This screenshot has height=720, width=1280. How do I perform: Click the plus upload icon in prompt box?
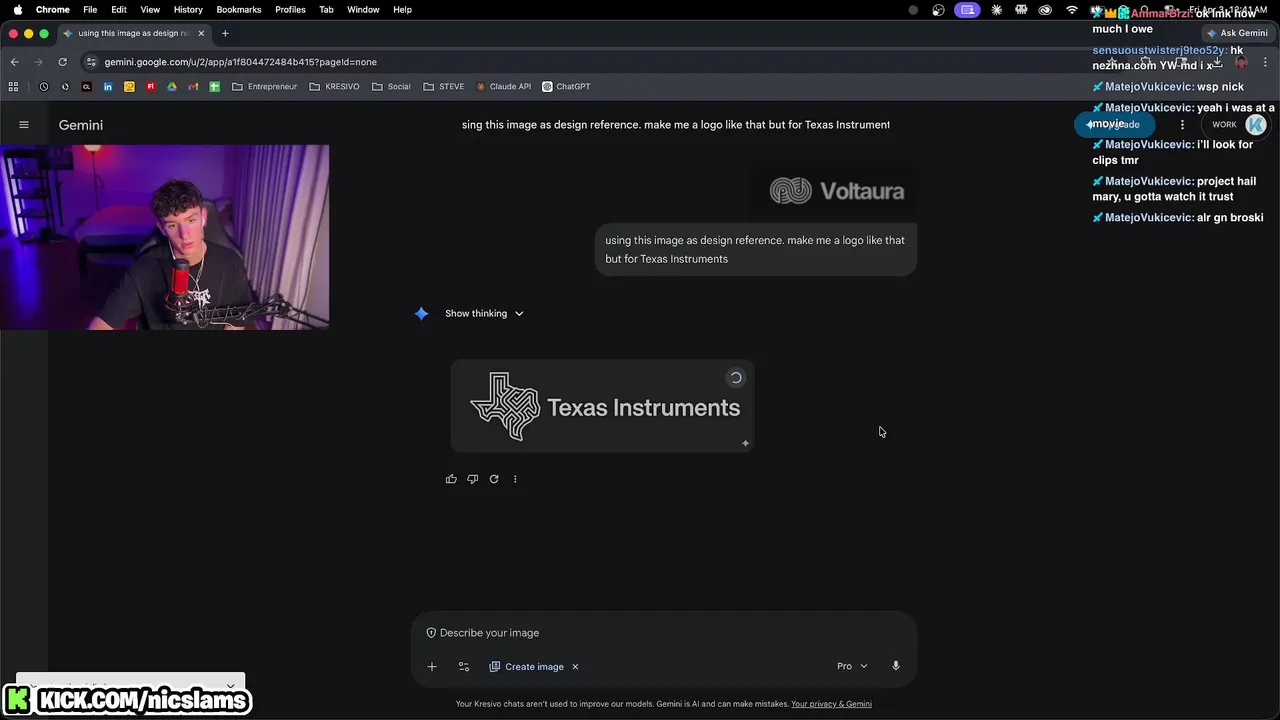[x=432, y=666]
